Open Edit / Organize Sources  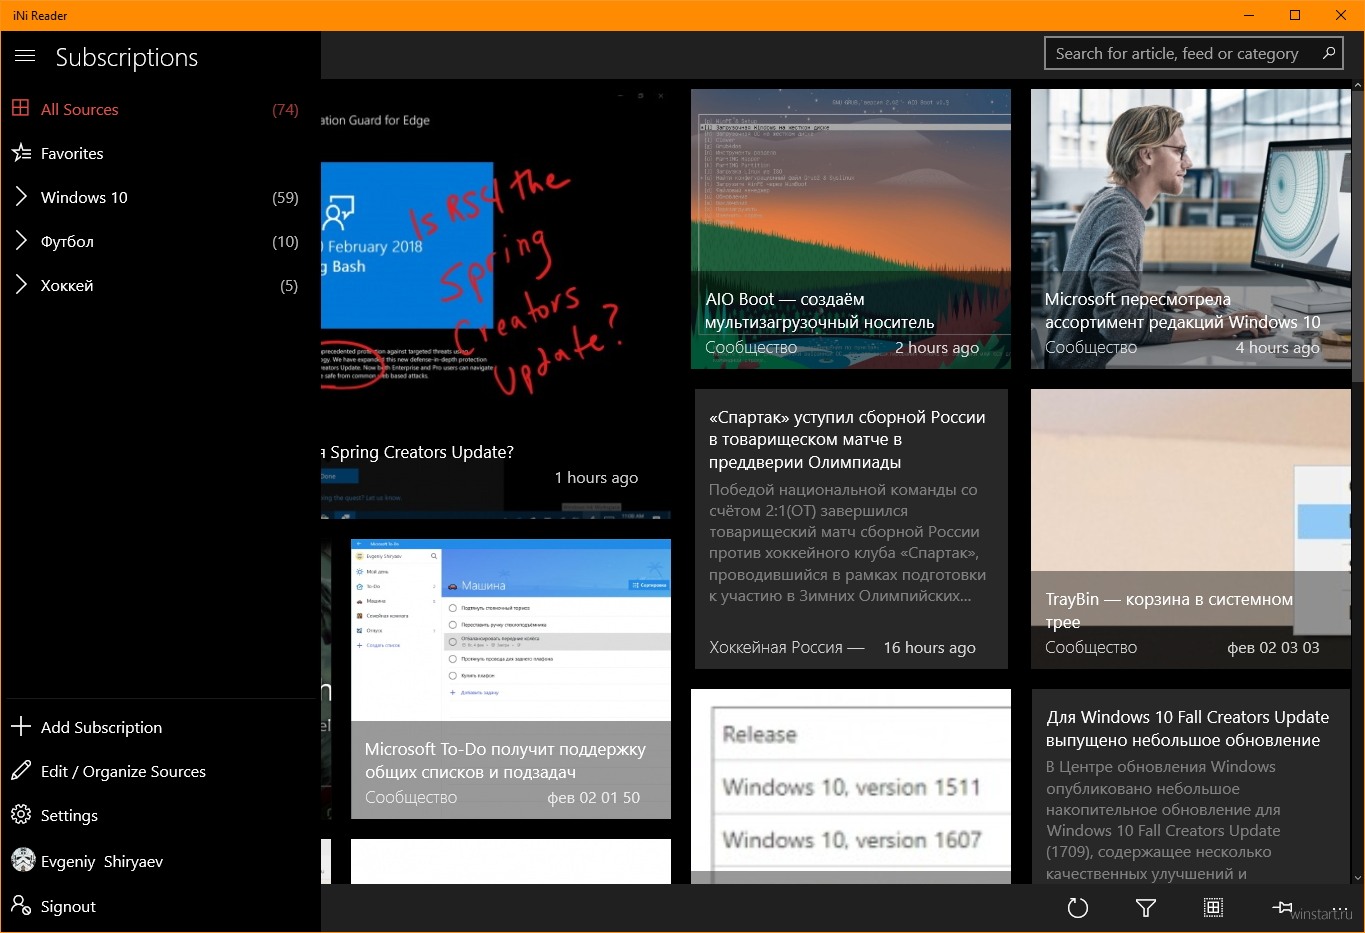click(x=160, y=771)
